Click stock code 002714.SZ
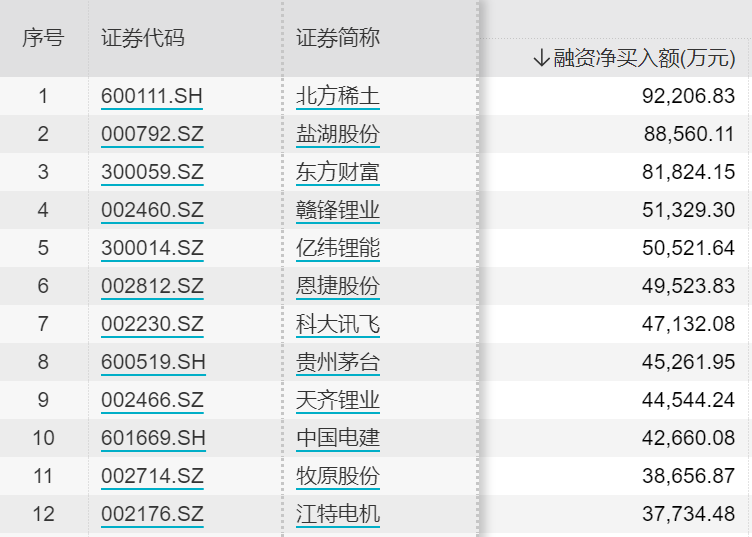This screenshot has width=752, height=537. click(x=152, y=477)
